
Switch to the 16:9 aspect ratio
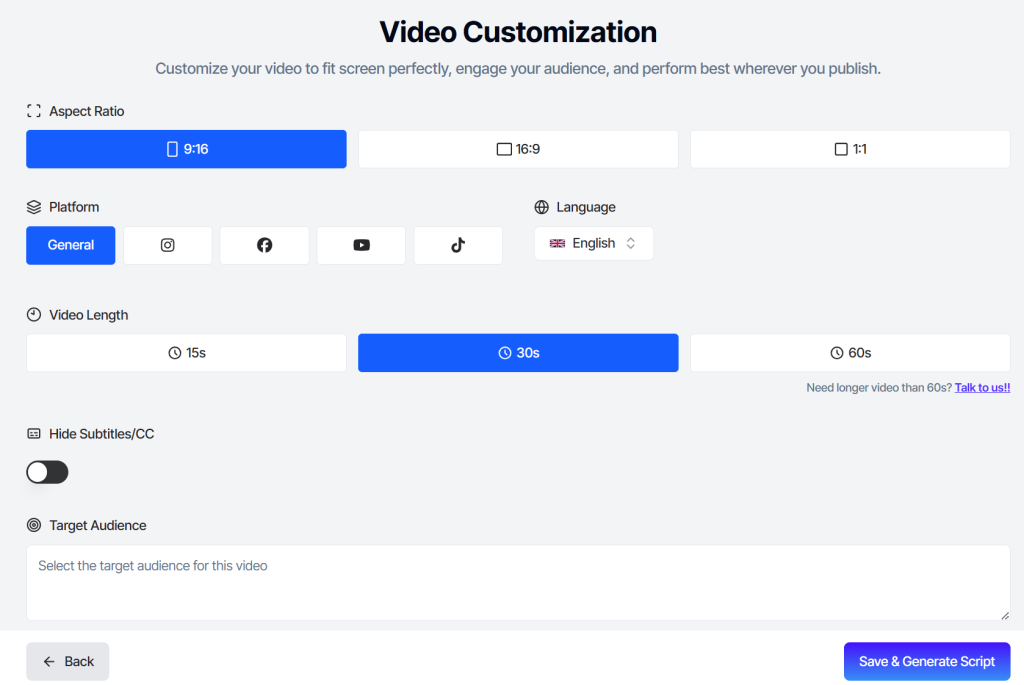(x=517, y=148)
